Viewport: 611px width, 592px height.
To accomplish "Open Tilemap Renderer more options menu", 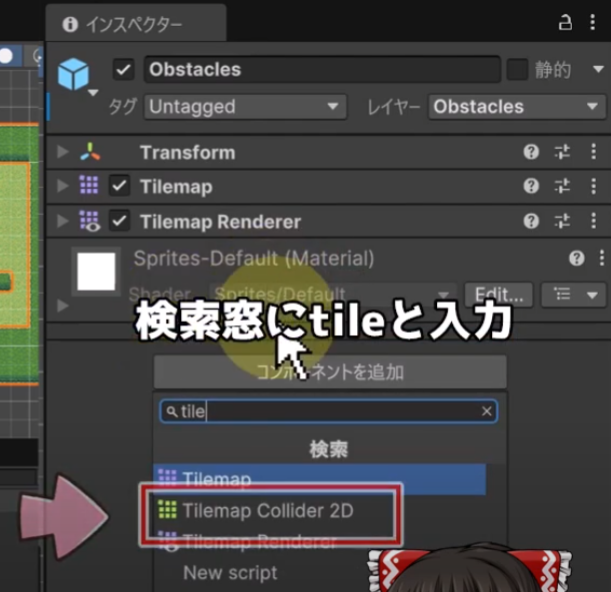I will pyautogui.click(x=593, y=221).
